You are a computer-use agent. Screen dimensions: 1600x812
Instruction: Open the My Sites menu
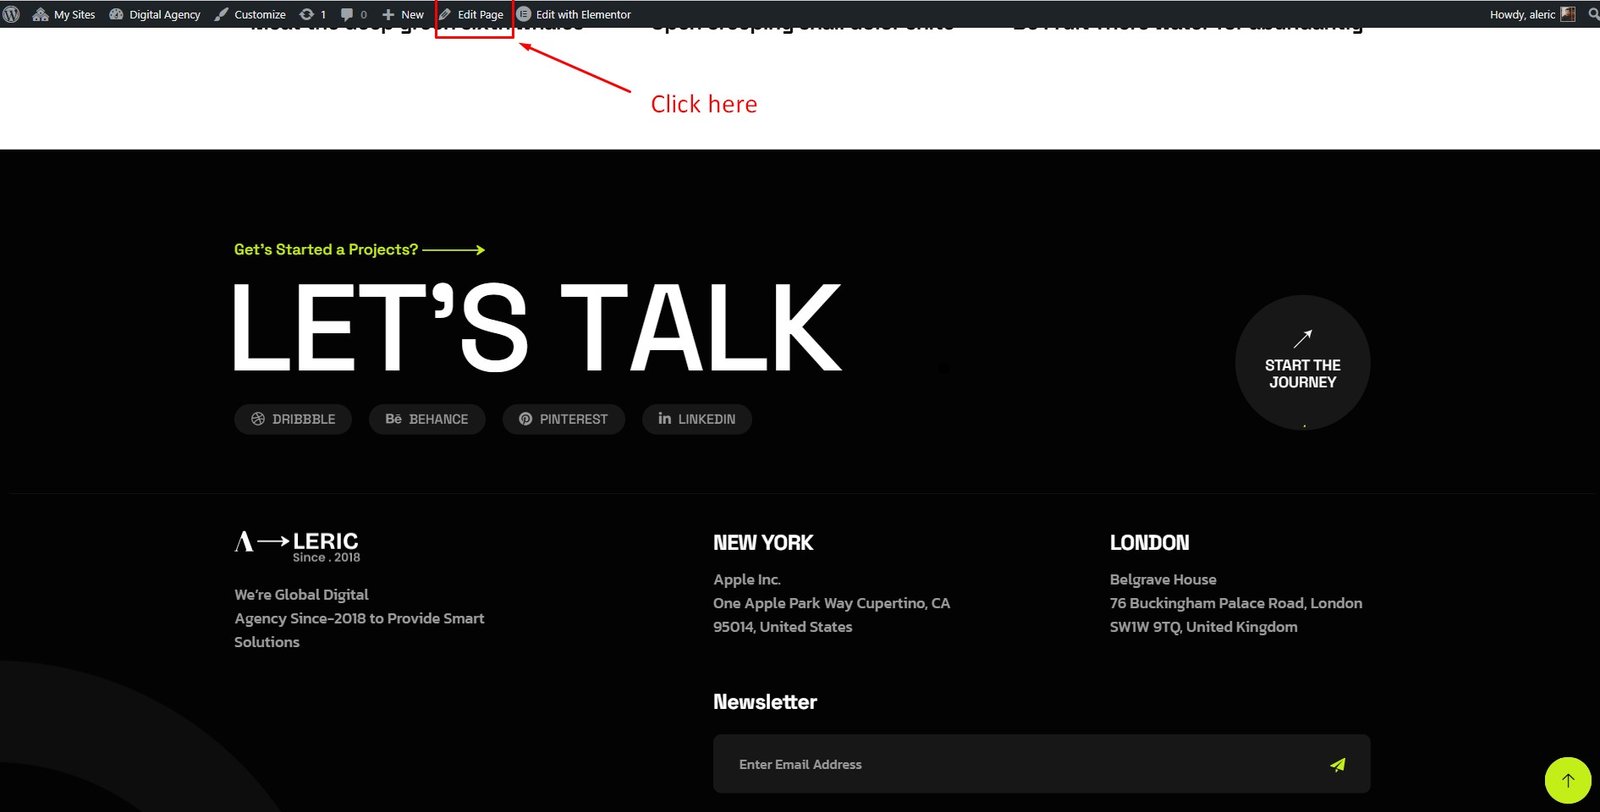[64, 14]
